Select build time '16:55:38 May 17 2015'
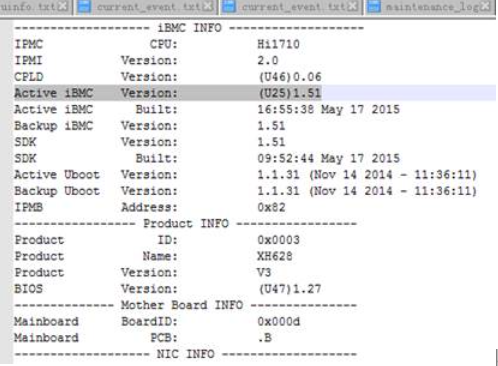498x366 pixels. coord(328,109)
